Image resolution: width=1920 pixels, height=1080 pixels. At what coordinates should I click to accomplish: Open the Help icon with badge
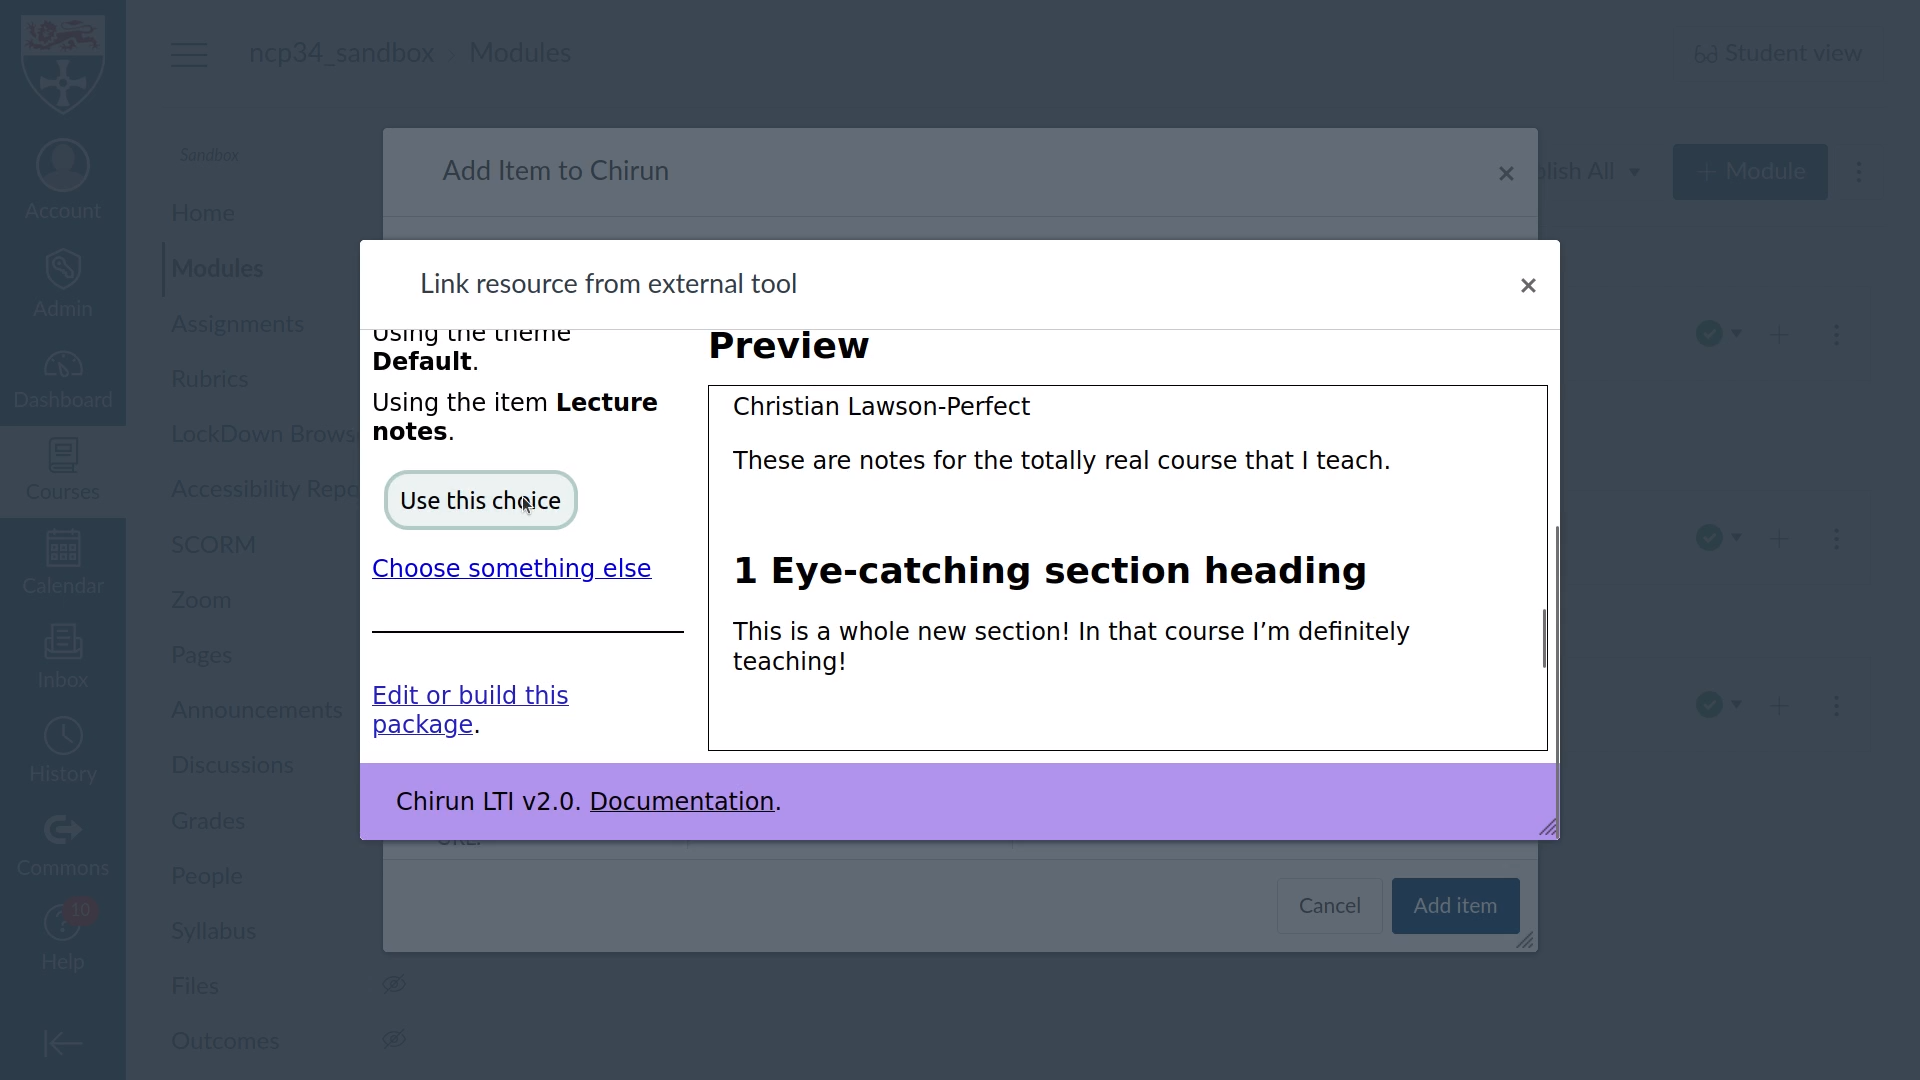[x=63, y=922]
